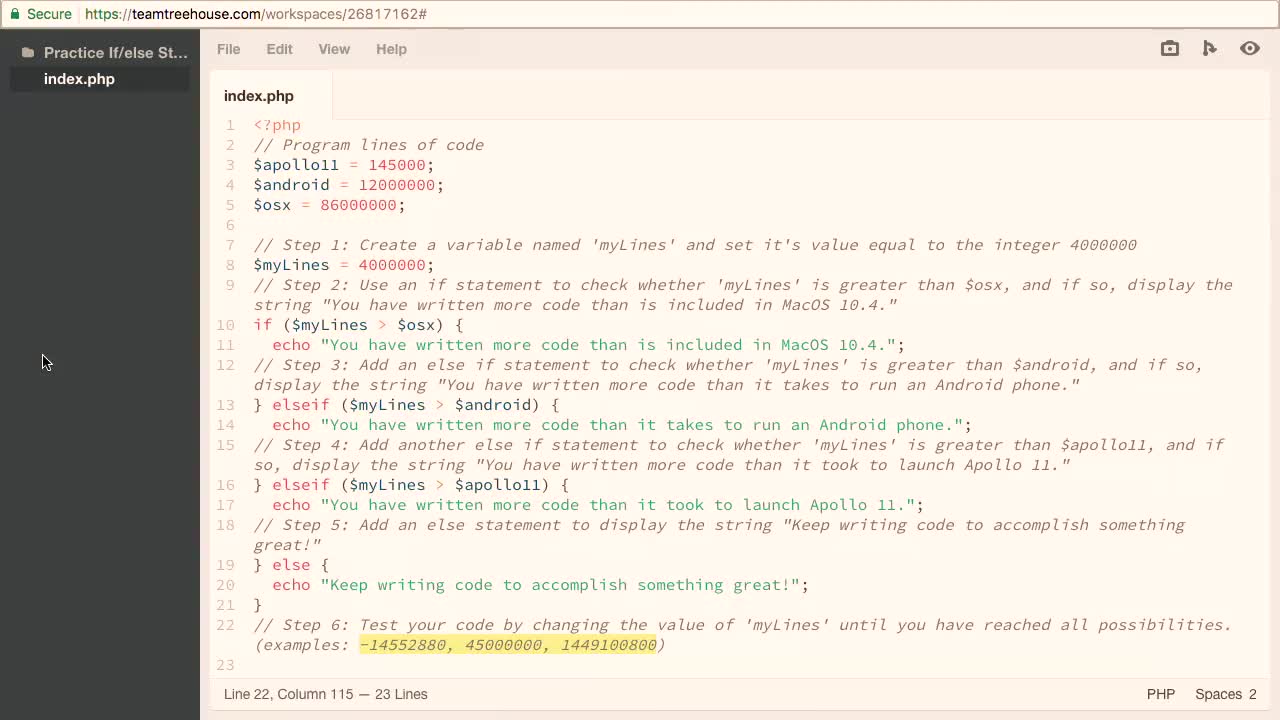Screen dimensions: 1280x720
Task: Open the Help menu
Action: pyautogui.click(x=391, y=49)
